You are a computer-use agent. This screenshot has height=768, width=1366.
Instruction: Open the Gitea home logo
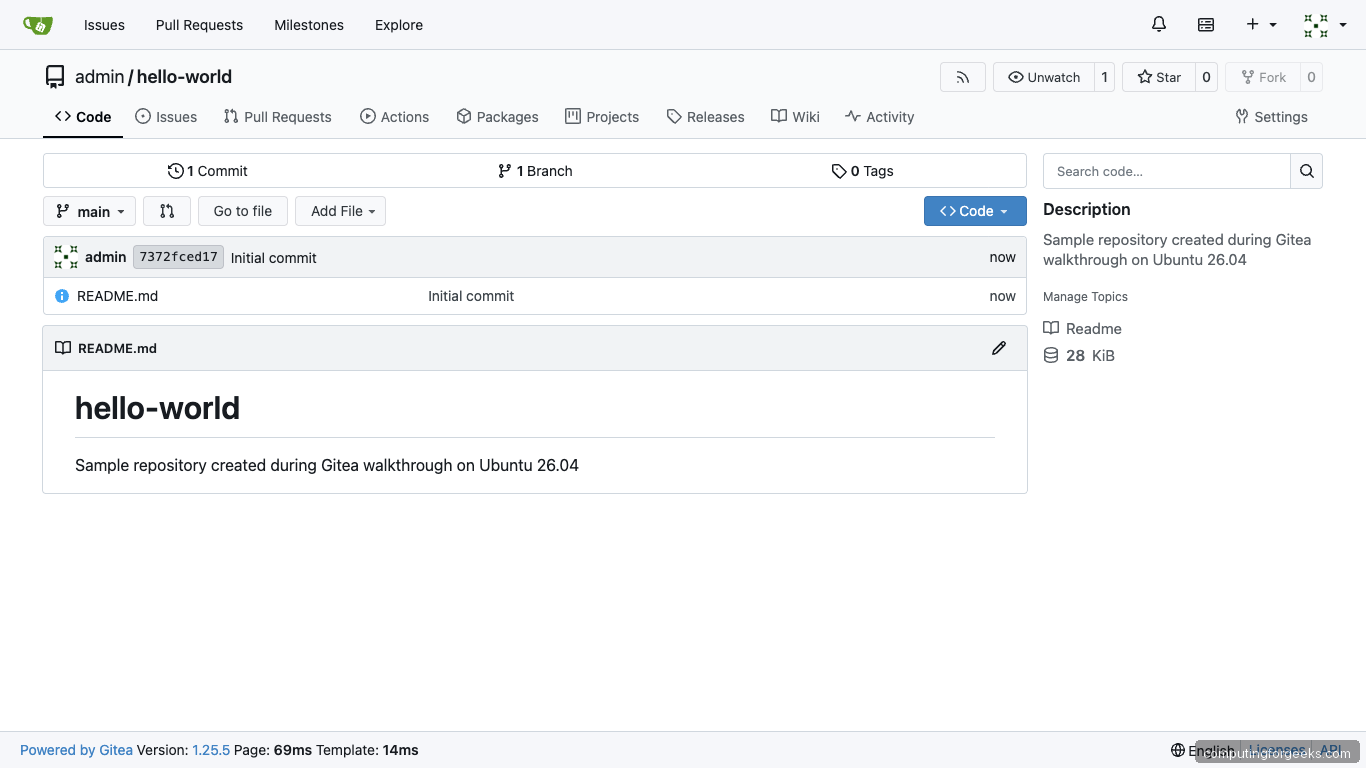38,24
